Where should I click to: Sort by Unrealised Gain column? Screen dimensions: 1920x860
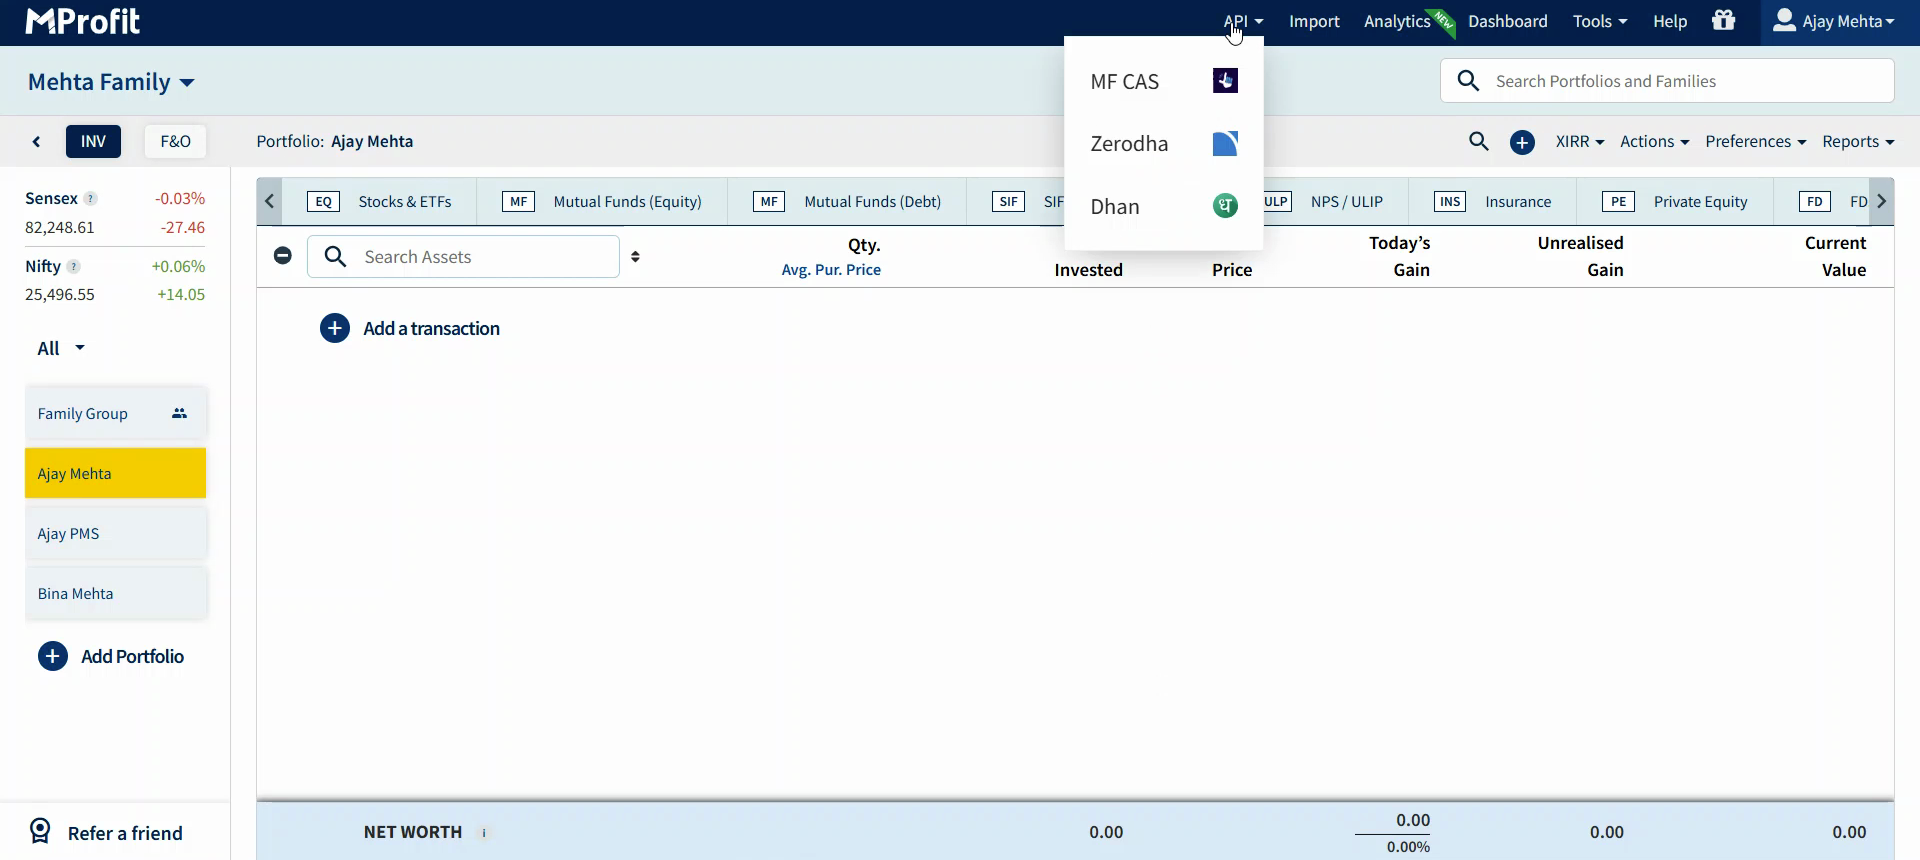coord(1580,256)
